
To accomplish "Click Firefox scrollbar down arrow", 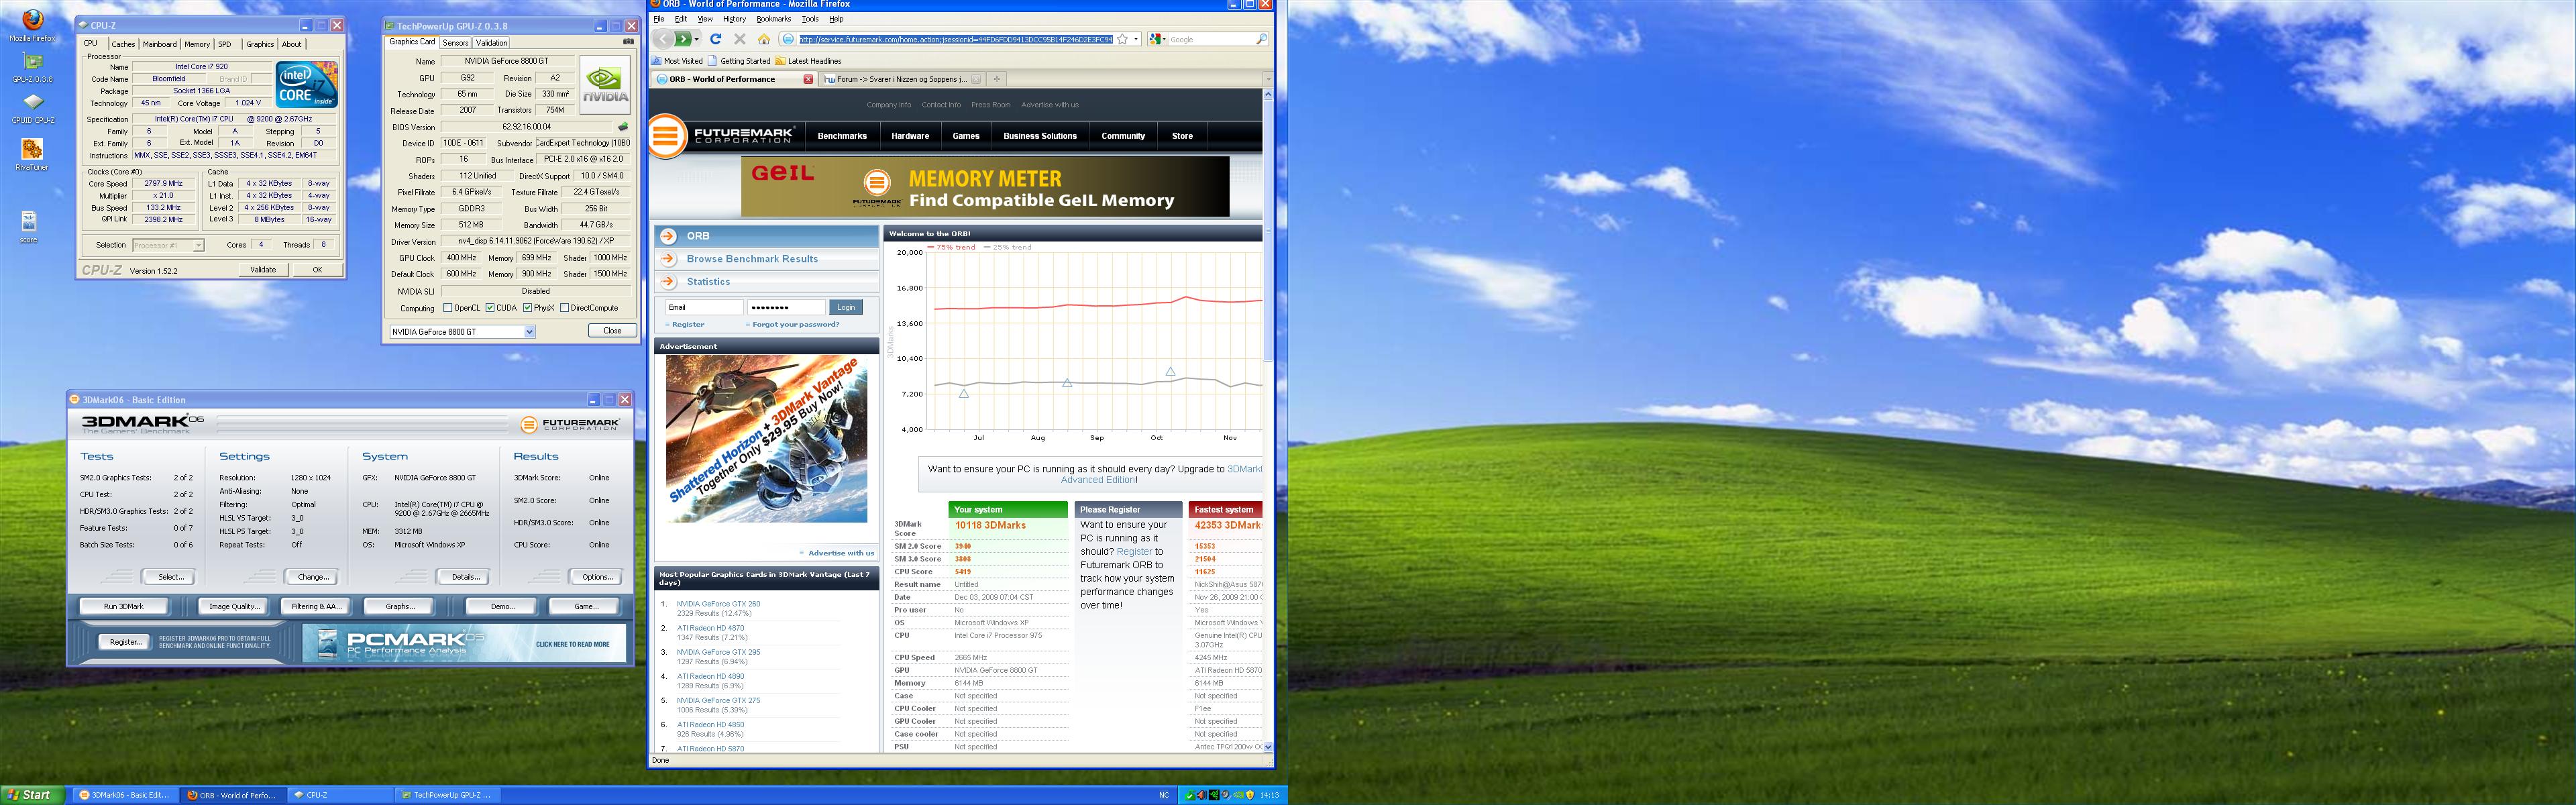I will click(x=1268, y=747).
